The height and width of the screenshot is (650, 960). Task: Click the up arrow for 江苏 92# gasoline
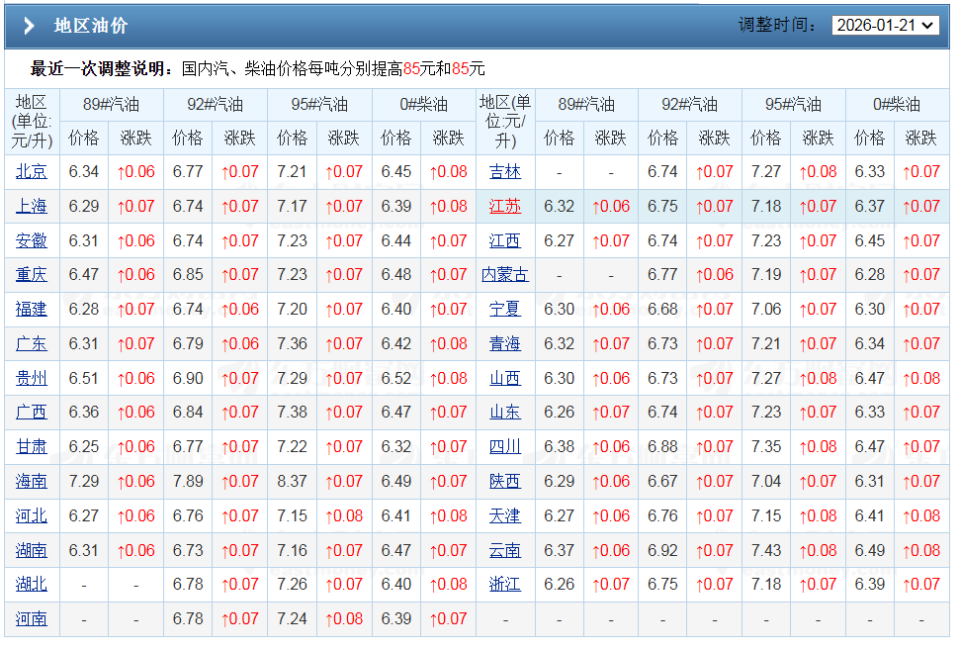713,206
